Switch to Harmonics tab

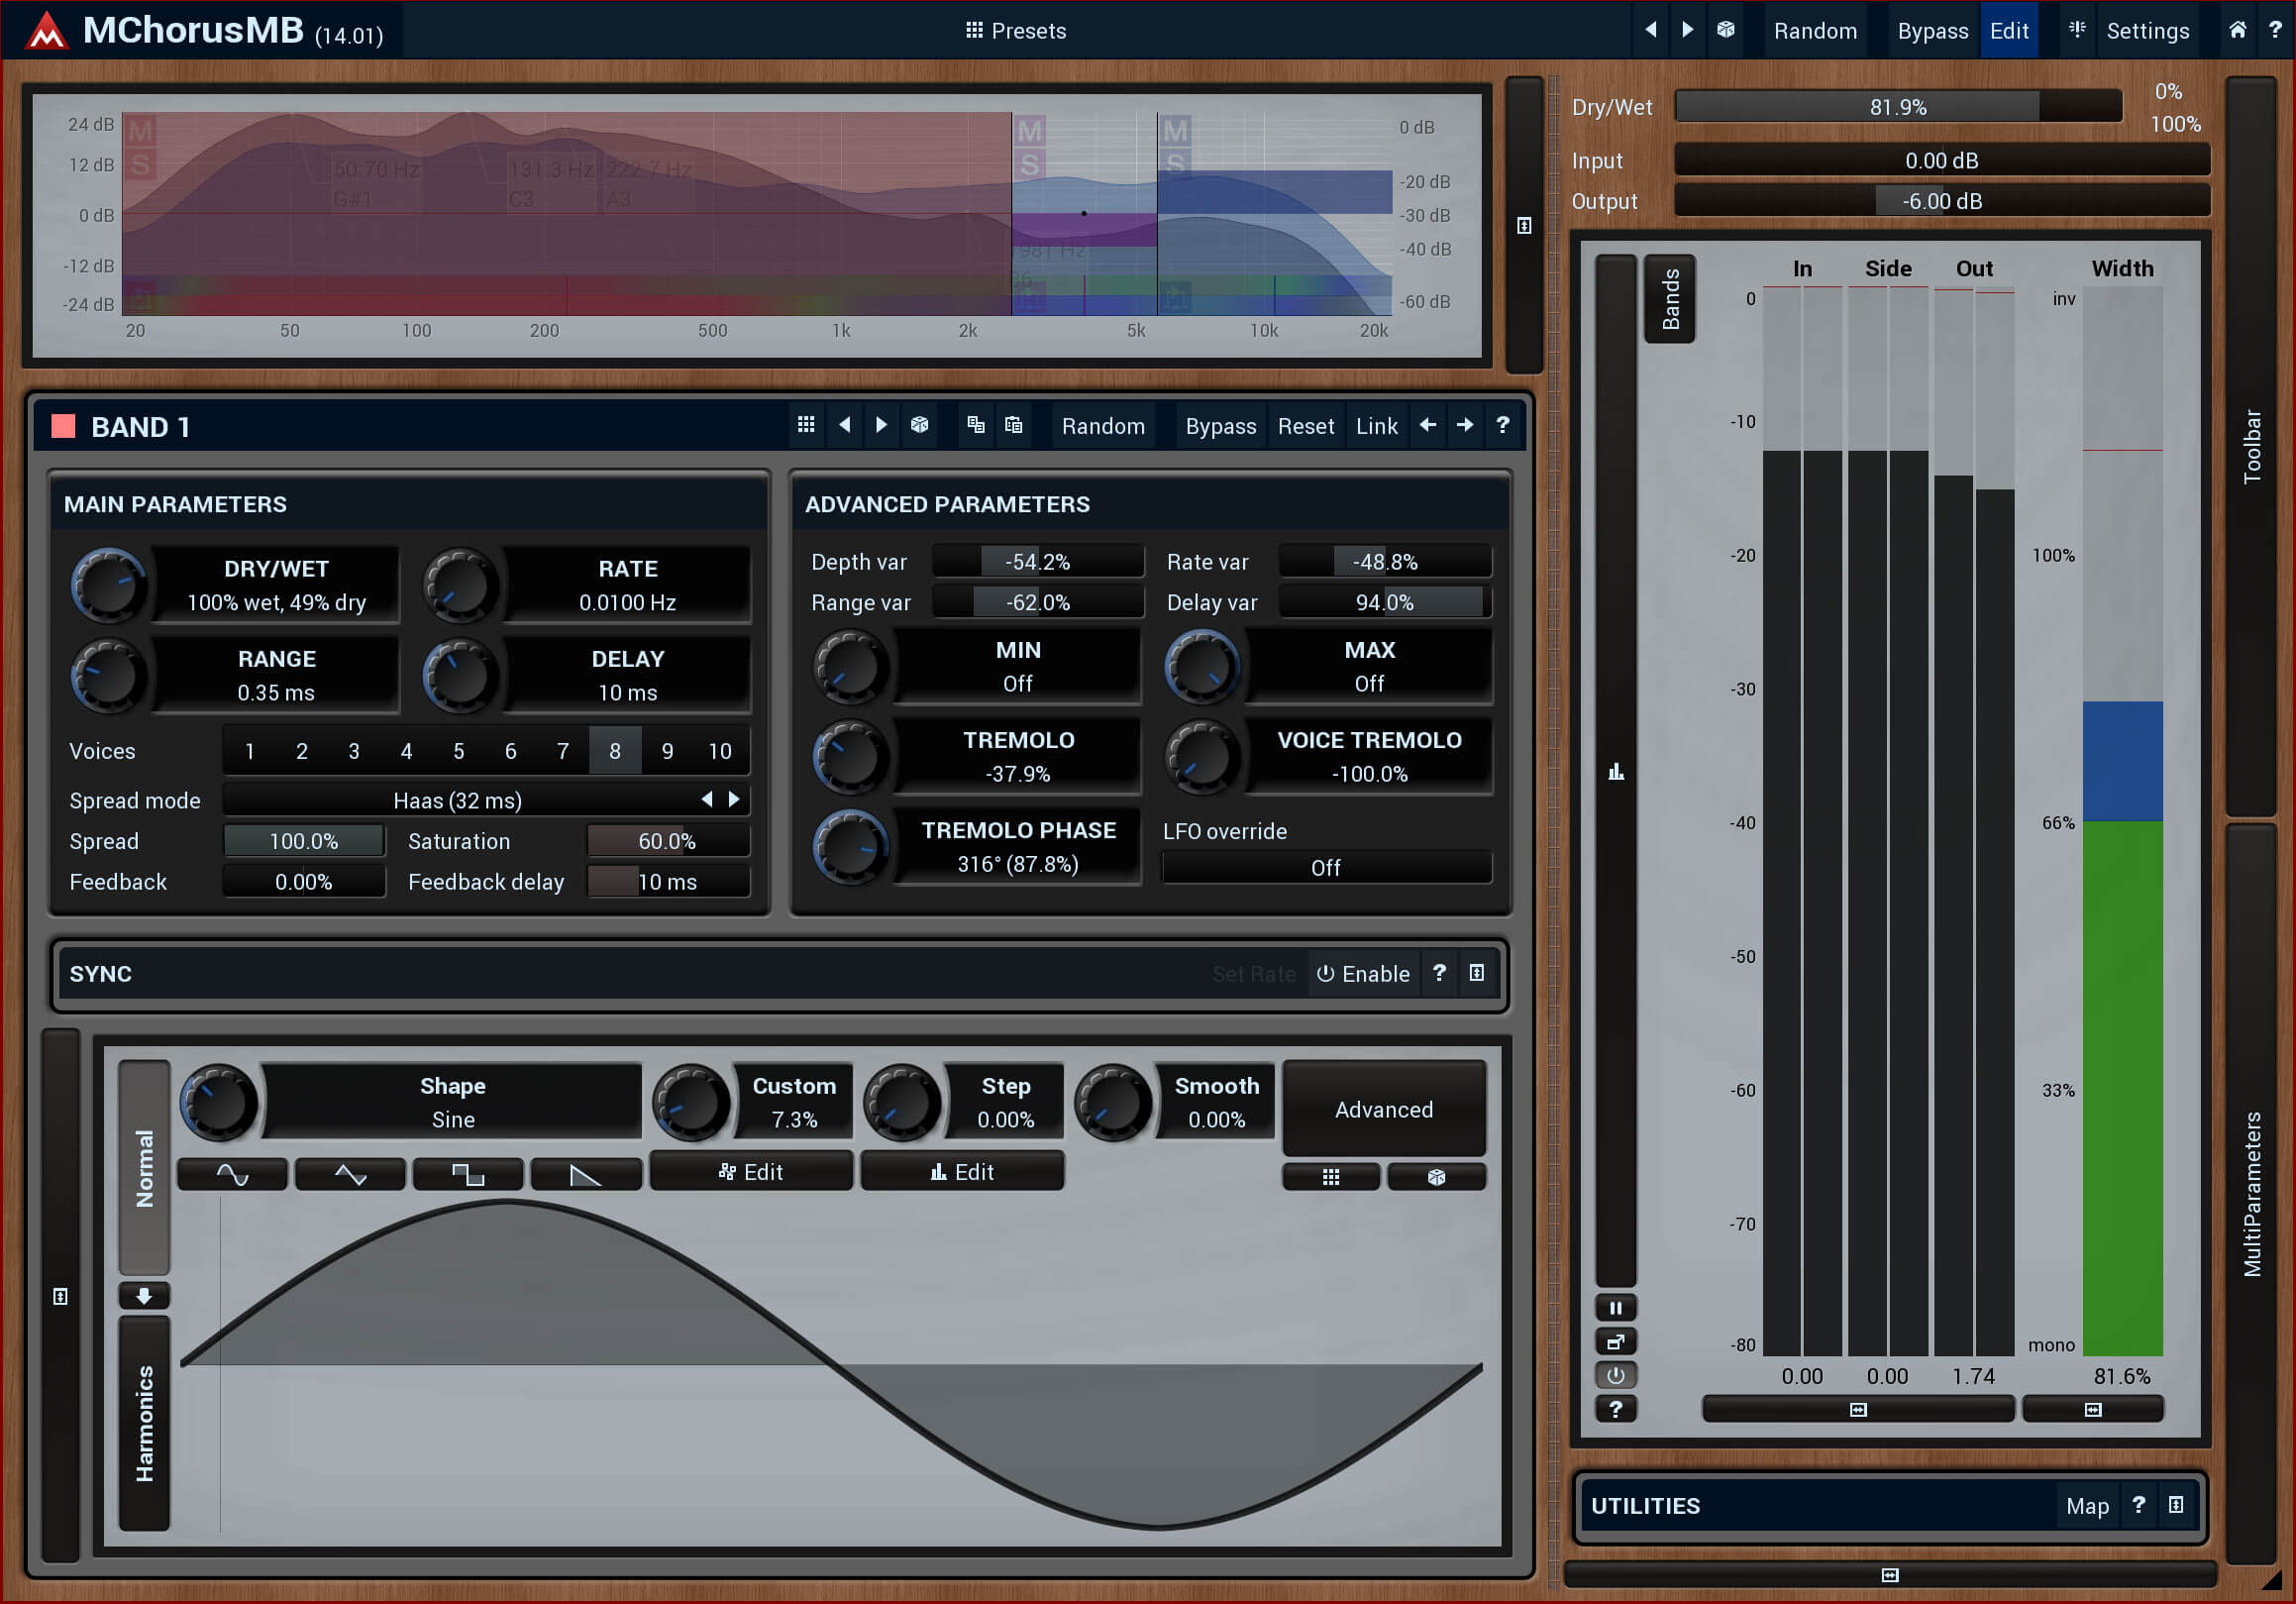click(144, 1424)
